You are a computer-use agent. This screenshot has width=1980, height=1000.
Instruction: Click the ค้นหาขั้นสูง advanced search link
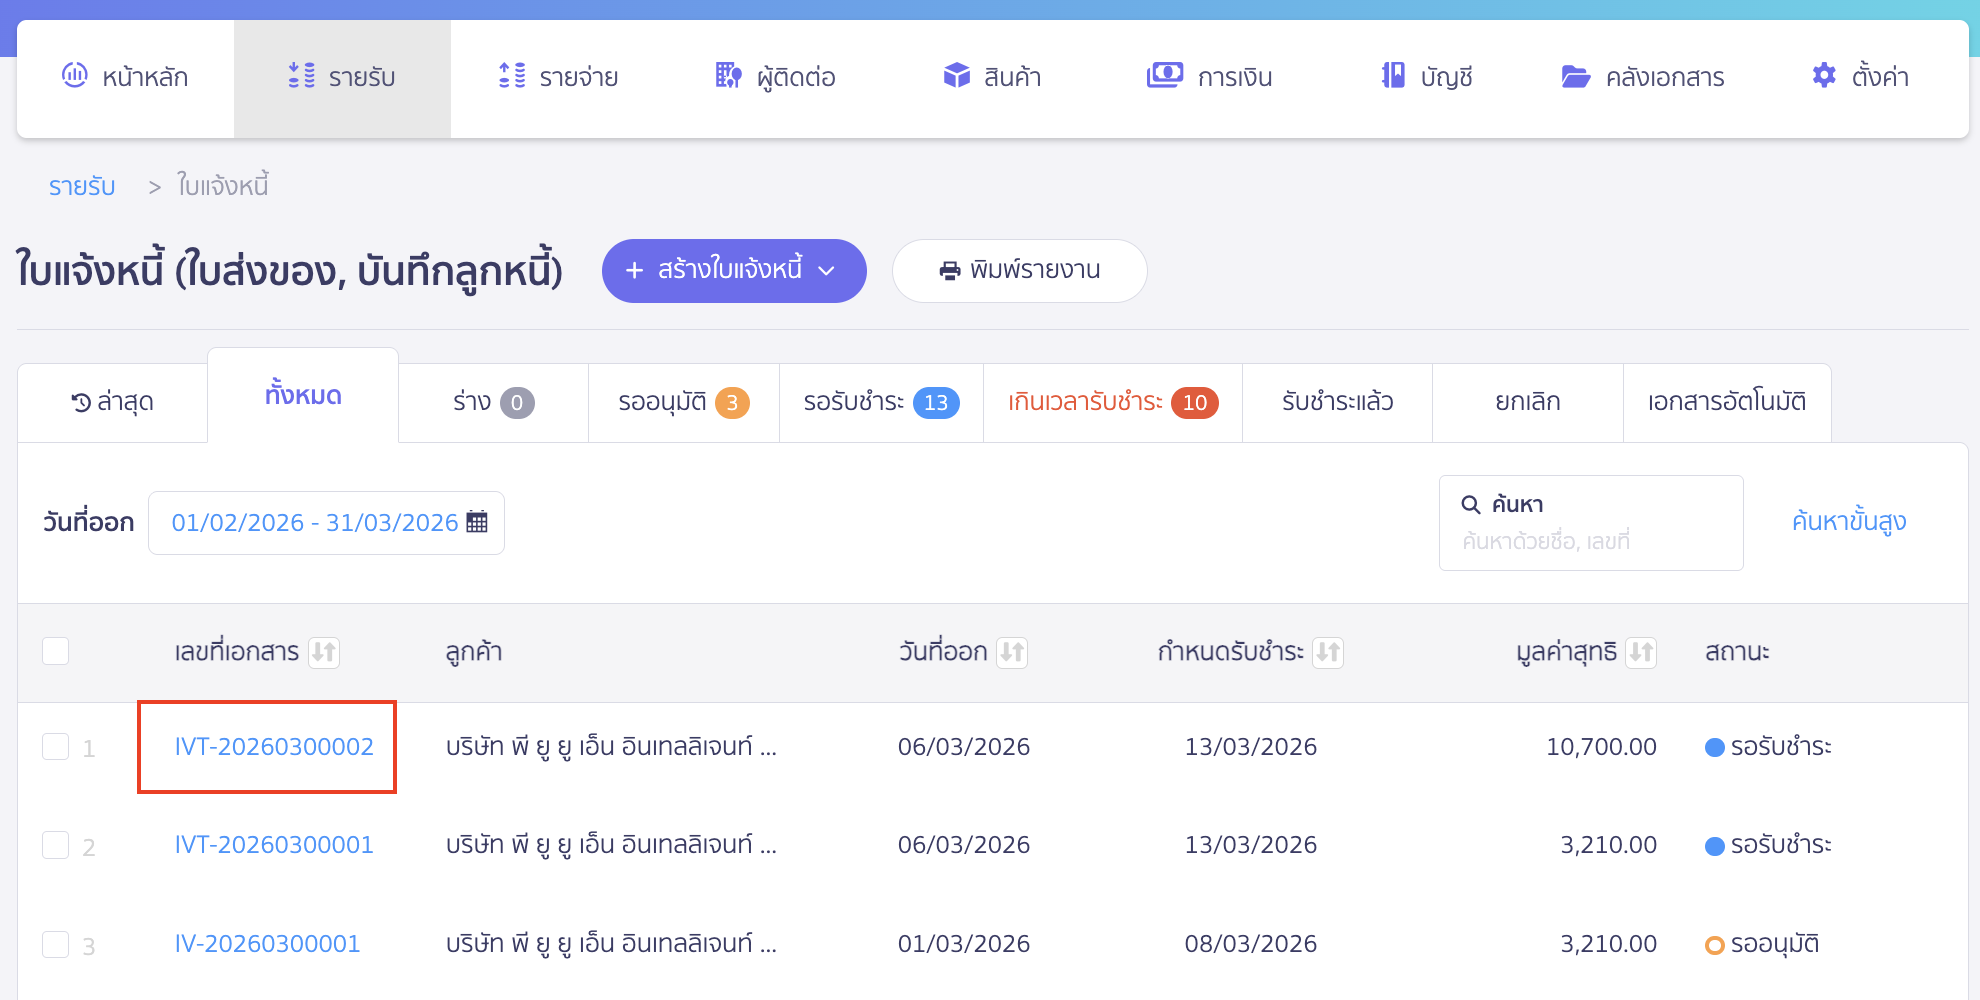tap(1848, 521)
